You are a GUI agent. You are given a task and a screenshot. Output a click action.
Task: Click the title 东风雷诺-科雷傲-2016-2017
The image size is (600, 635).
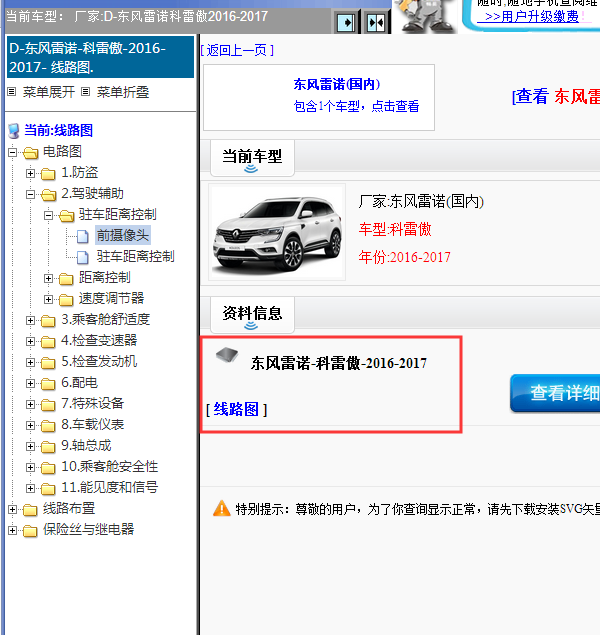click(x=338, y=363)
